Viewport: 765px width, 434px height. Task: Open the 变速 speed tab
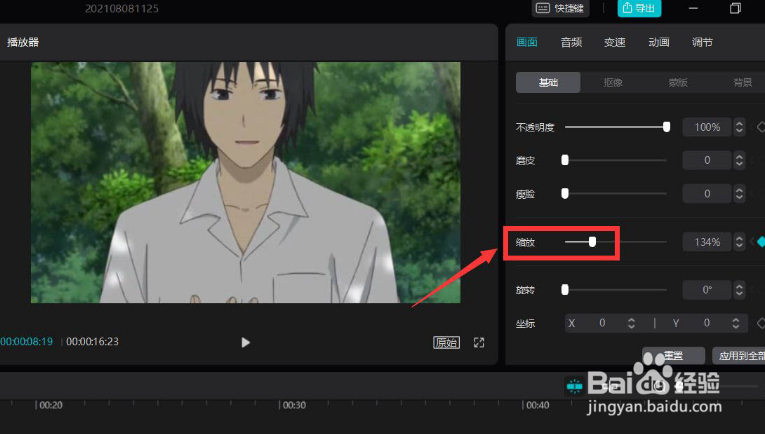[615, 42]
